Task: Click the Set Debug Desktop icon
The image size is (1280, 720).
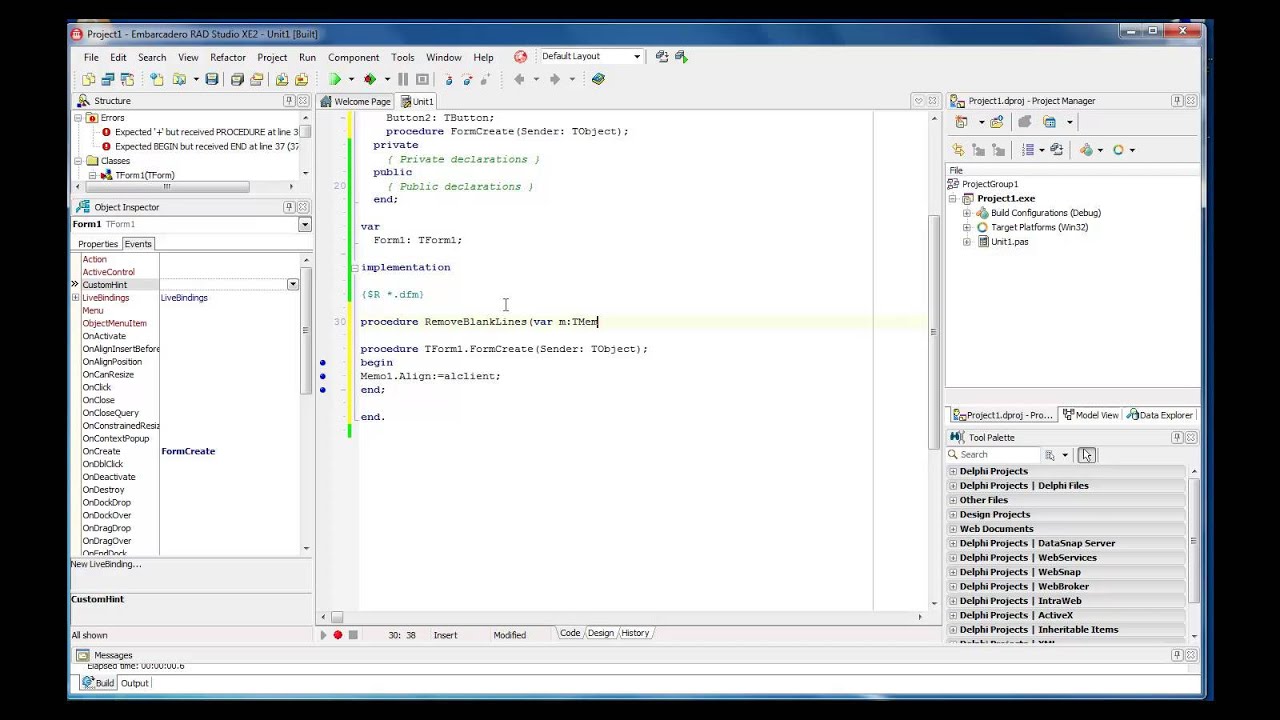Action: pos(682,57)
